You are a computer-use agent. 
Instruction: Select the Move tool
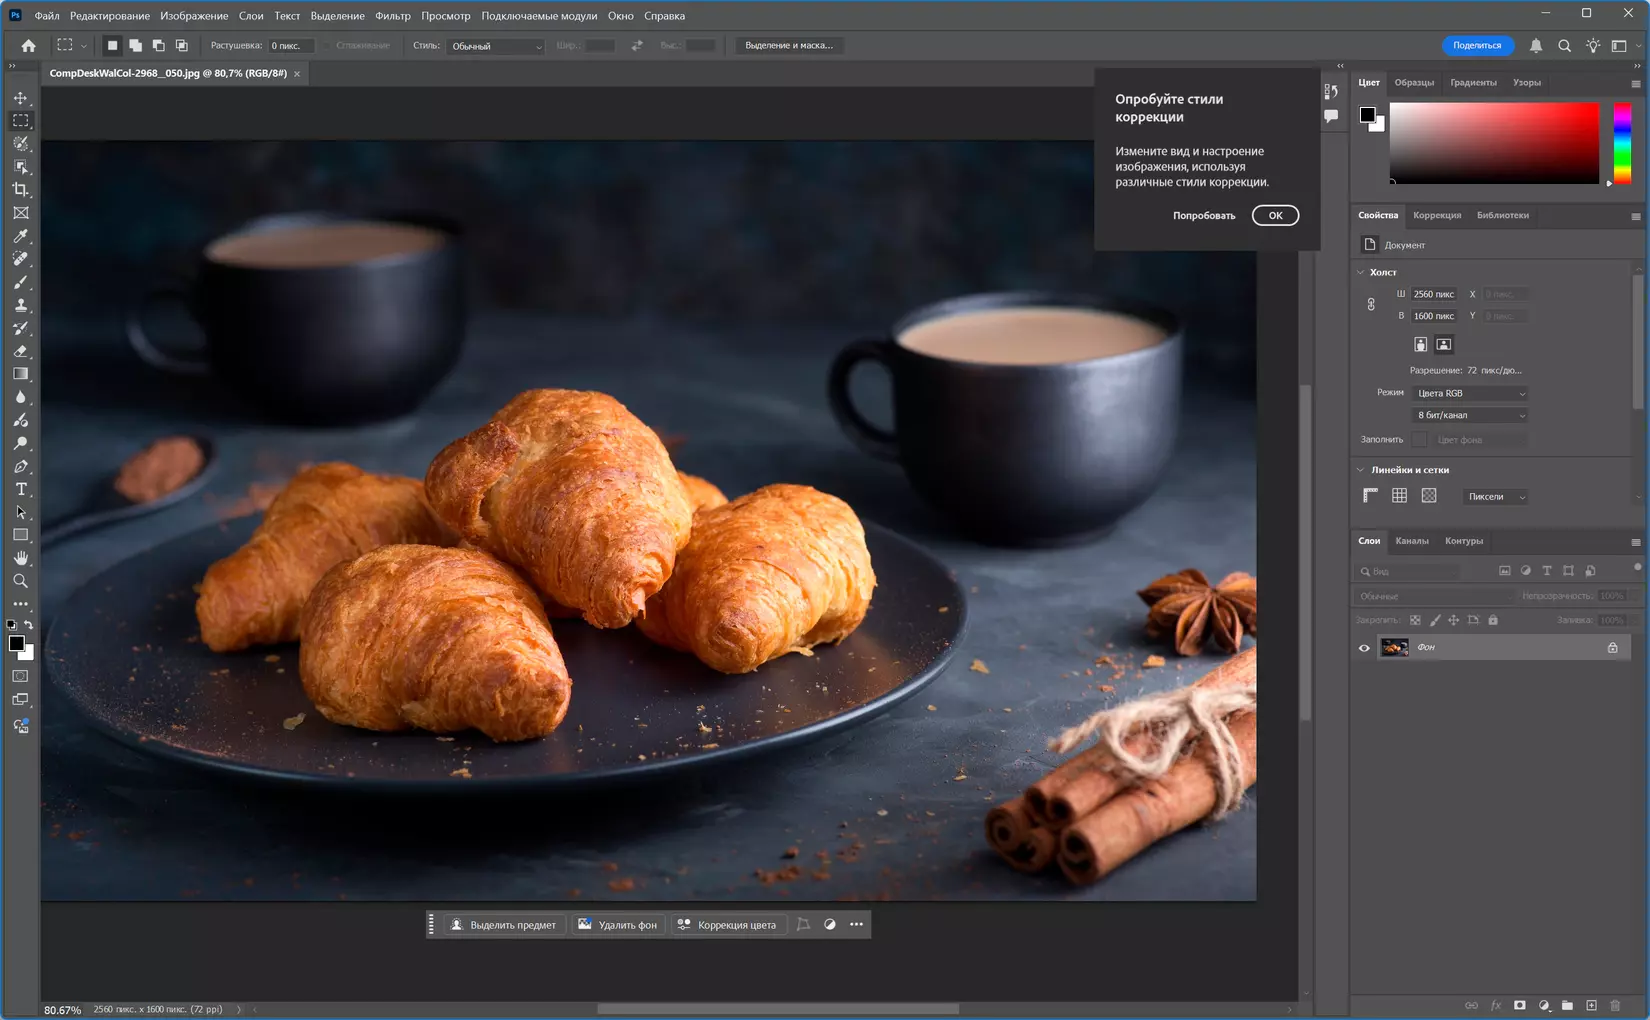point(20,98)
